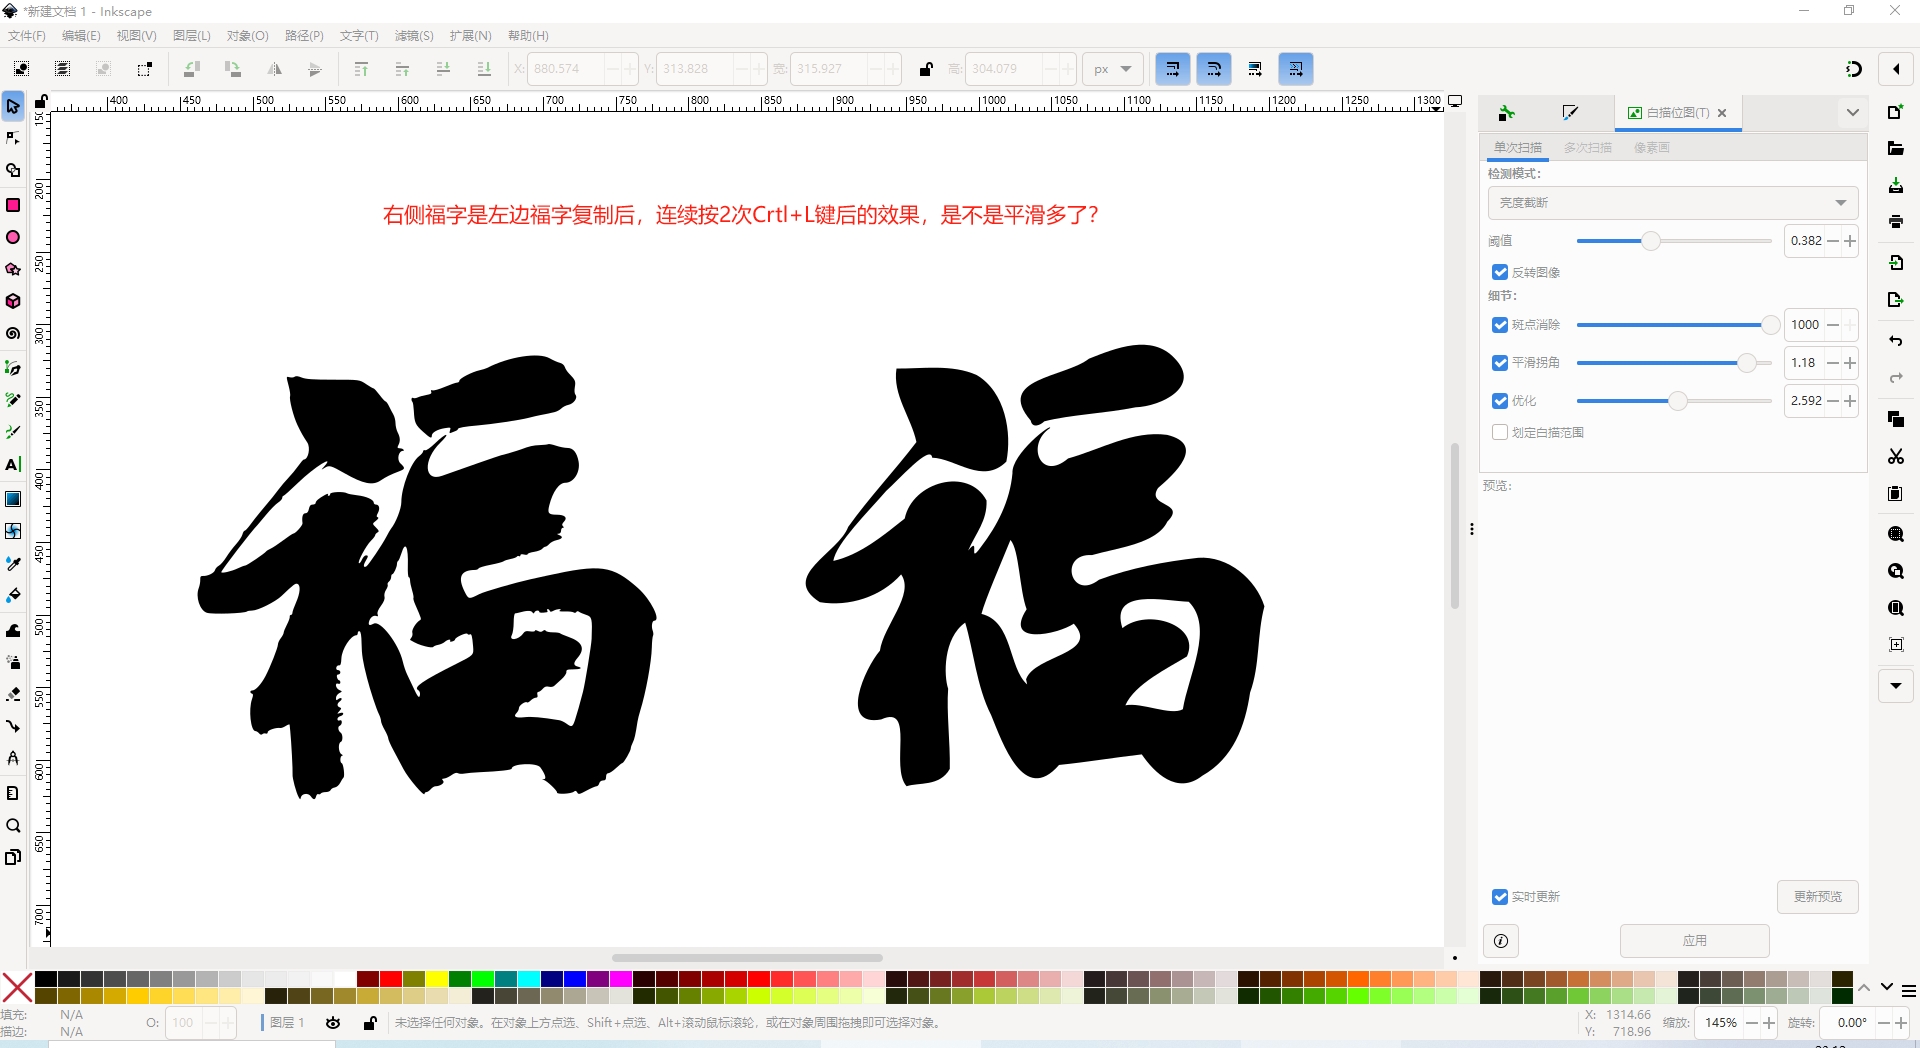Open the 检测模式 dropdown showing 亮度截断
This screenshot has width=1920, height=1048.
(x=1672, y=203)
